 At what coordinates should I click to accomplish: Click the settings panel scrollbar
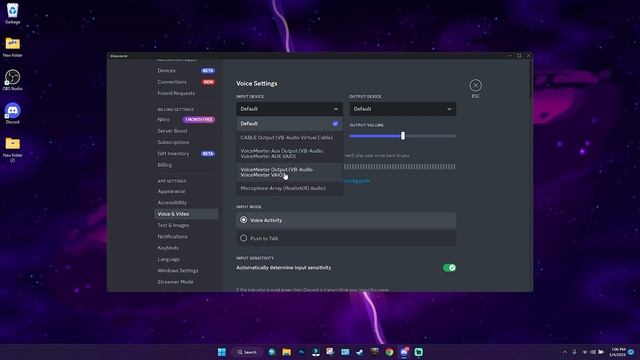(x=530, y=80)
